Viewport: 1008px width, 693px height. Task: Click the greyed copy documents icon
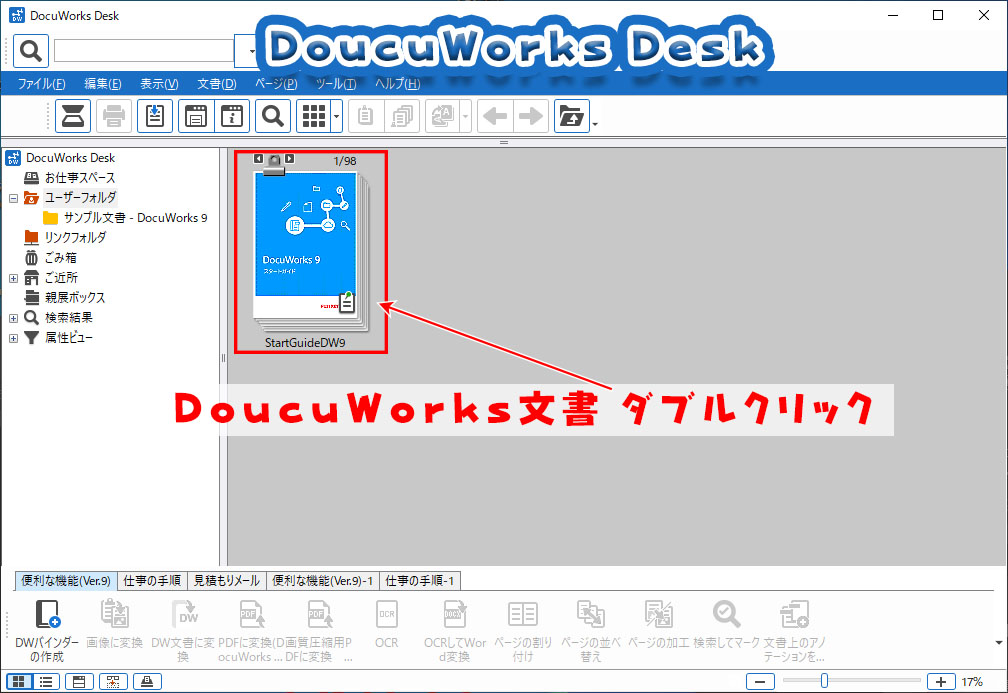[402, 116]
